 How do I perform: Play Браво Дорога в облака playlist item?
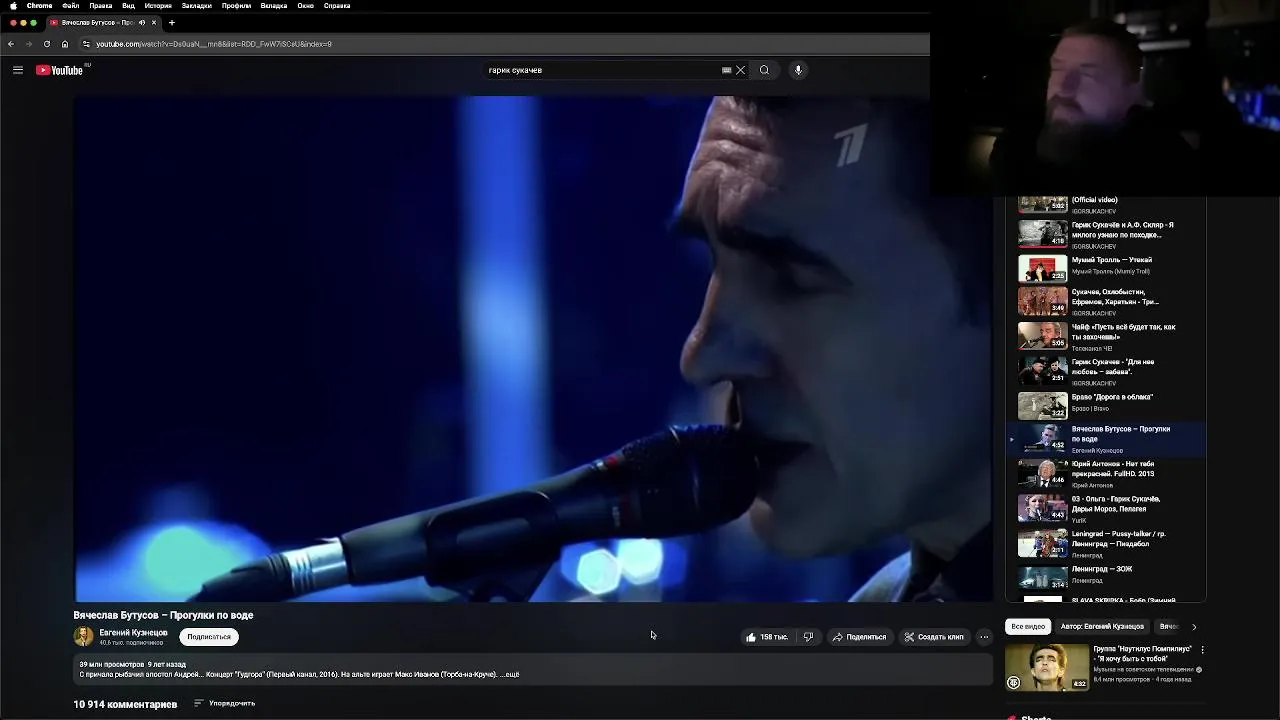pos(1105,403)
